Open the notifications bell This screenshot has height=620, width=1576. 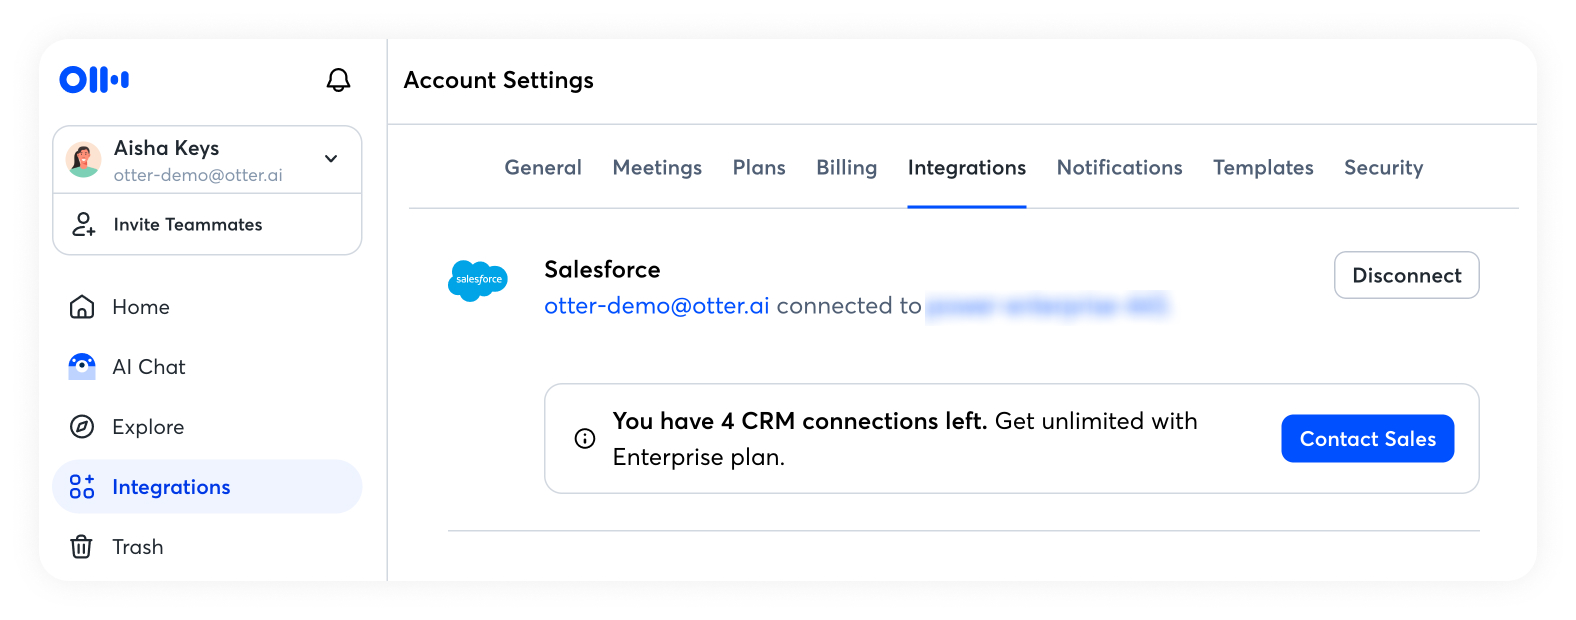pos(339,80)
